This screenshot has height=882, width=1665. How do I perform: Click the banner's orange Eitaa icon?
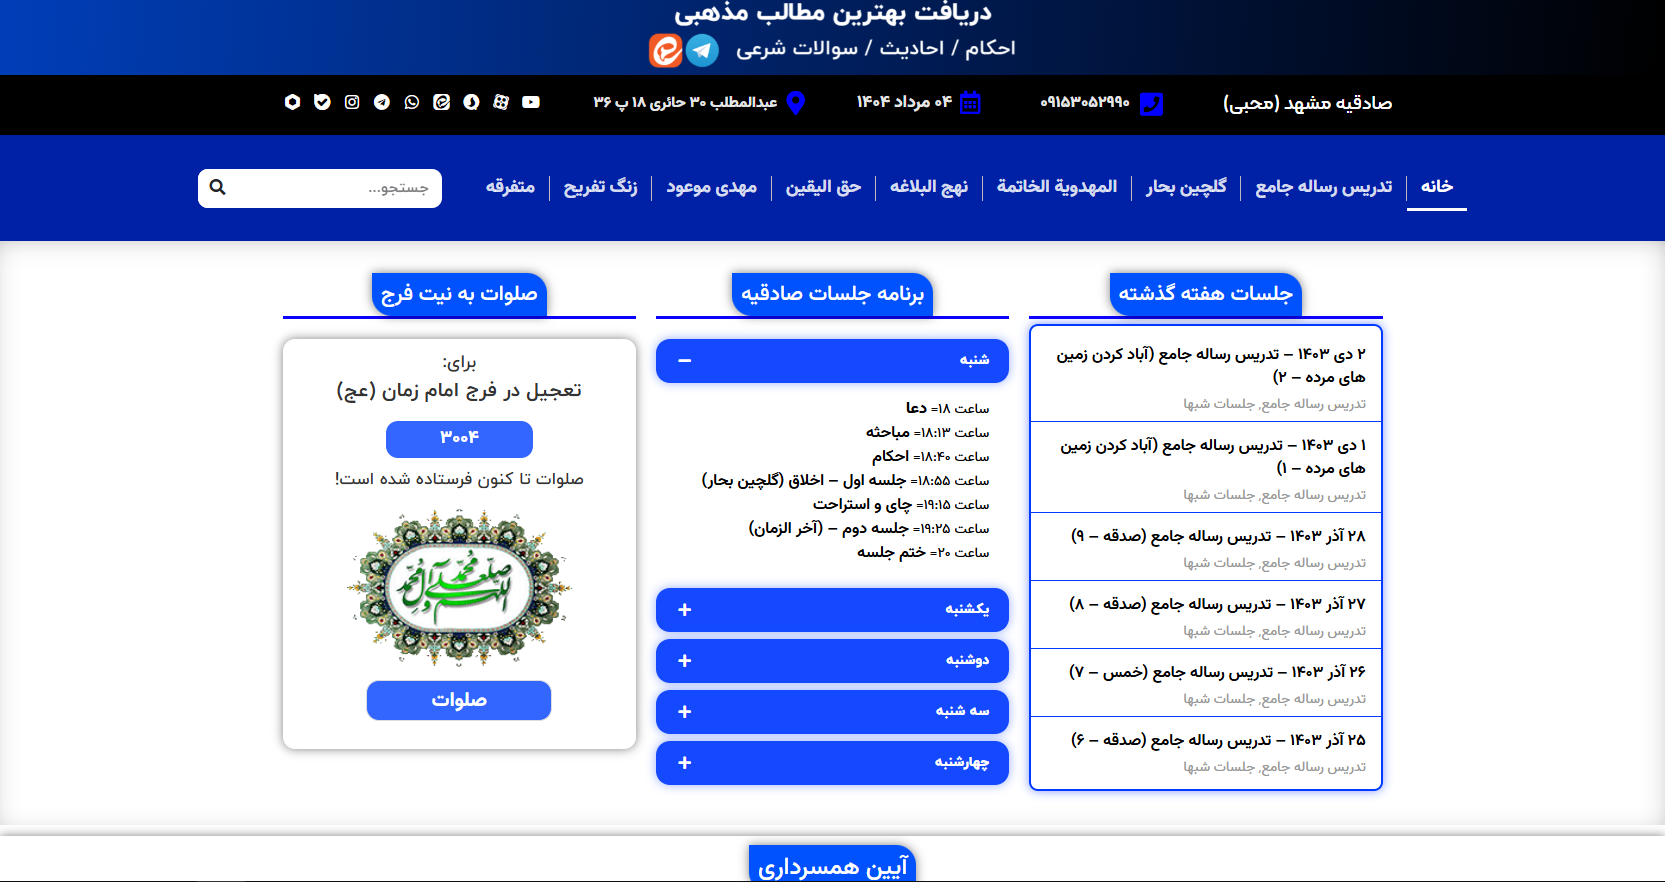tap(666, 50)
